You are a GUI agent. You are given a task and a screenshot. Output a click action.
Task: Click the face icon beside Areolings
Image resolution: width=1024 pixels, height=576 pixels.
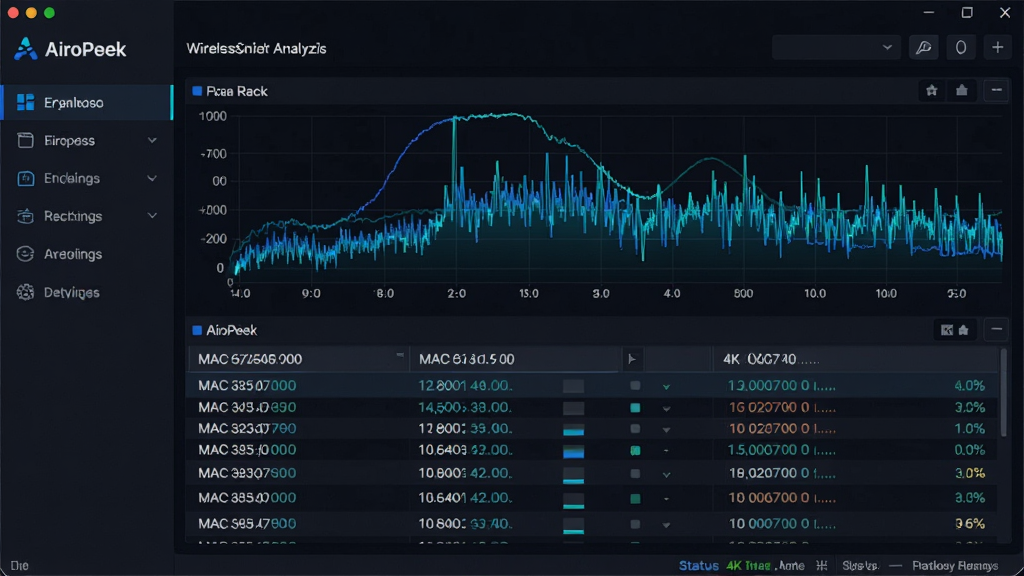pyautogui.click(x=25, y=254)
